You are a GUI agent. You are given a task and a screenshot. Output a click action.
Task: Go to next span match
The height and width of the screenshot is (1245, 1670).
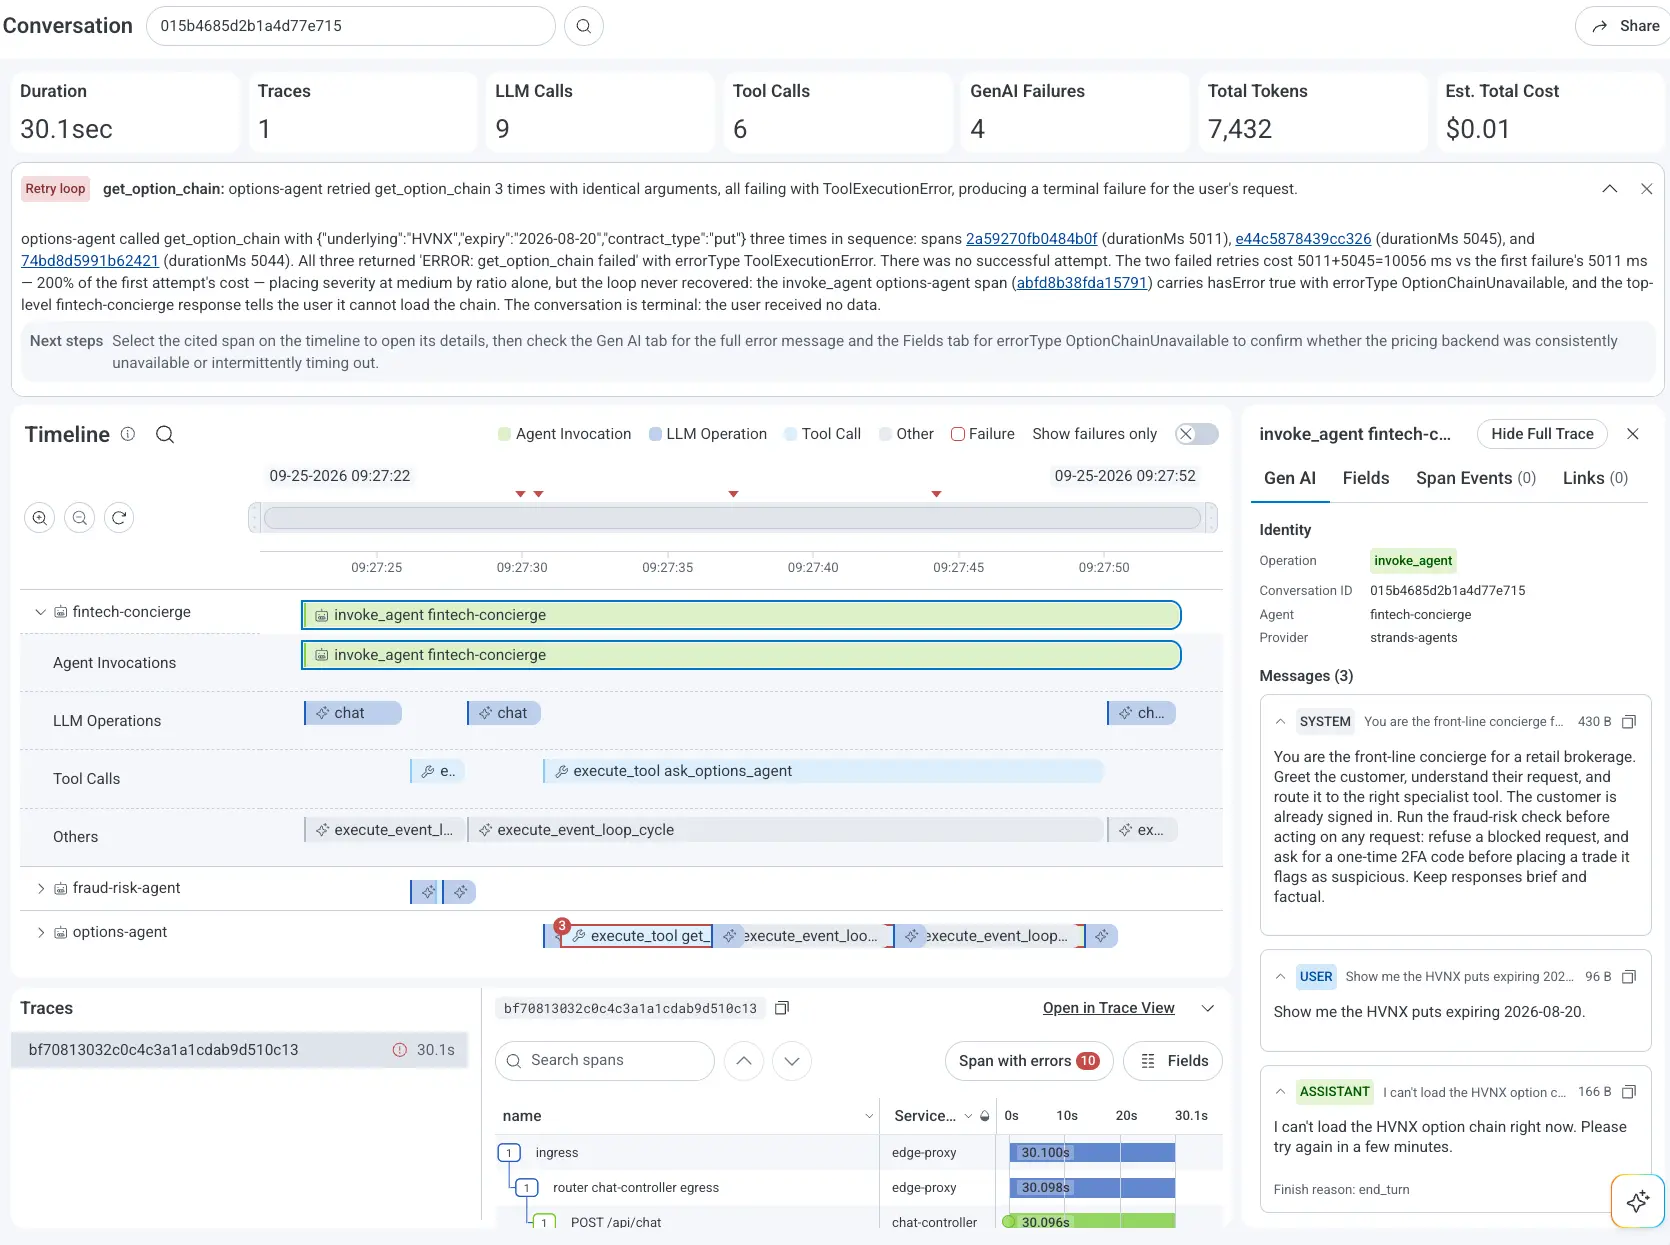[792, 1061]
